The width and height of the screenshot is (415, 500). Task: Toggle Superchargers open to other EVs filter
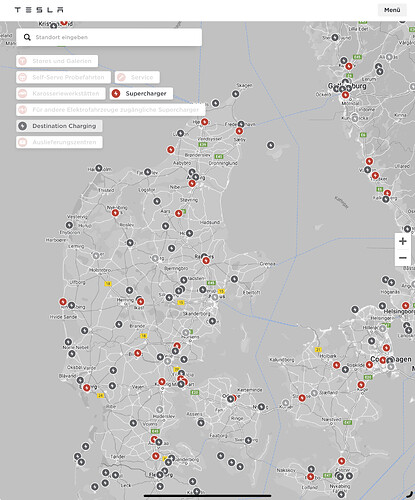pos(111,110)
